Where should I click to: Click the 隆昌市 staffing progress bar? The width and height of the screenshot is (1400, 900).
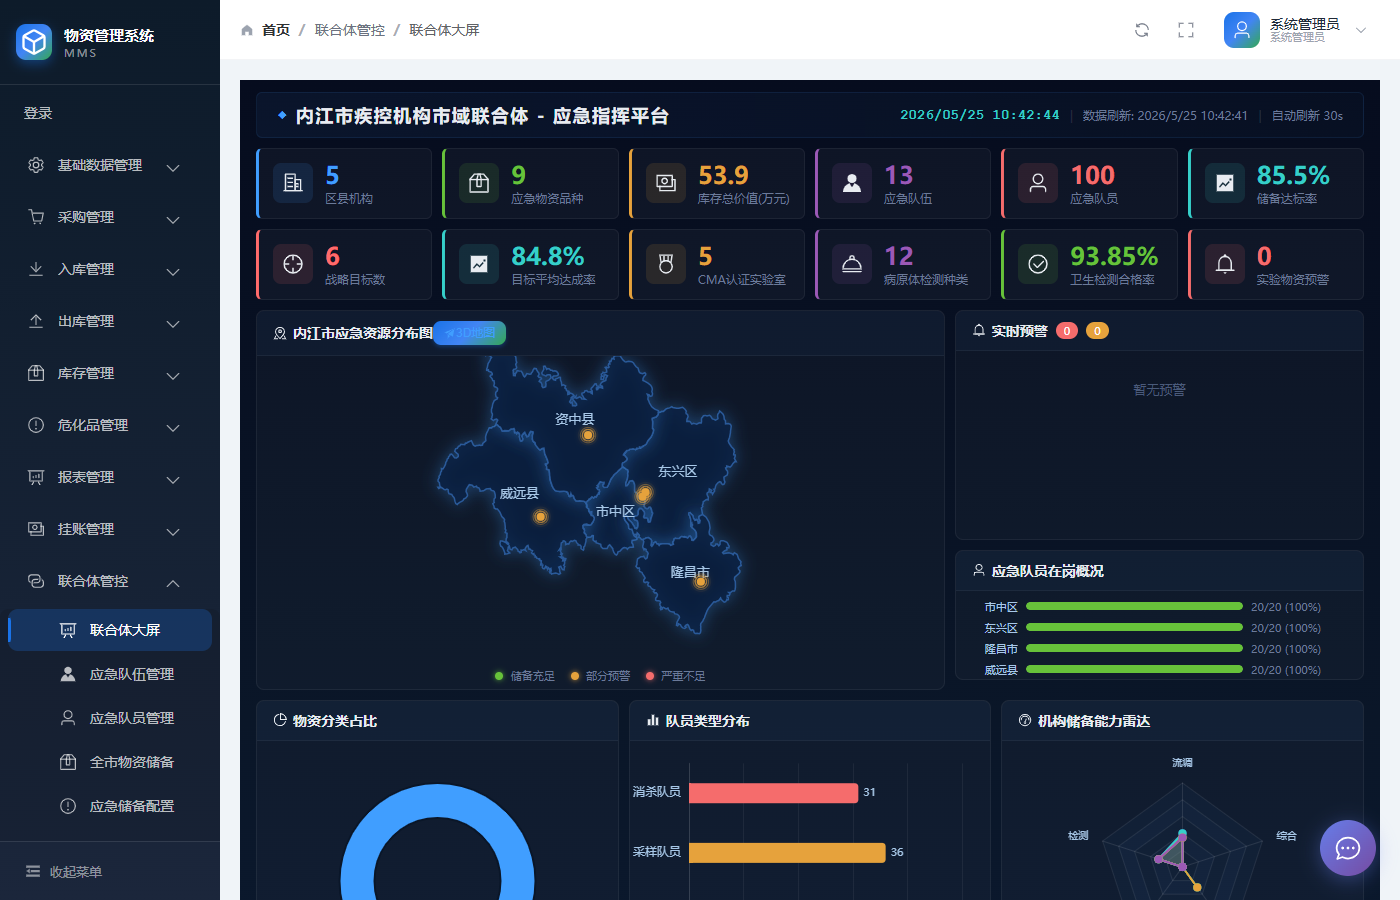[1134, 649]
